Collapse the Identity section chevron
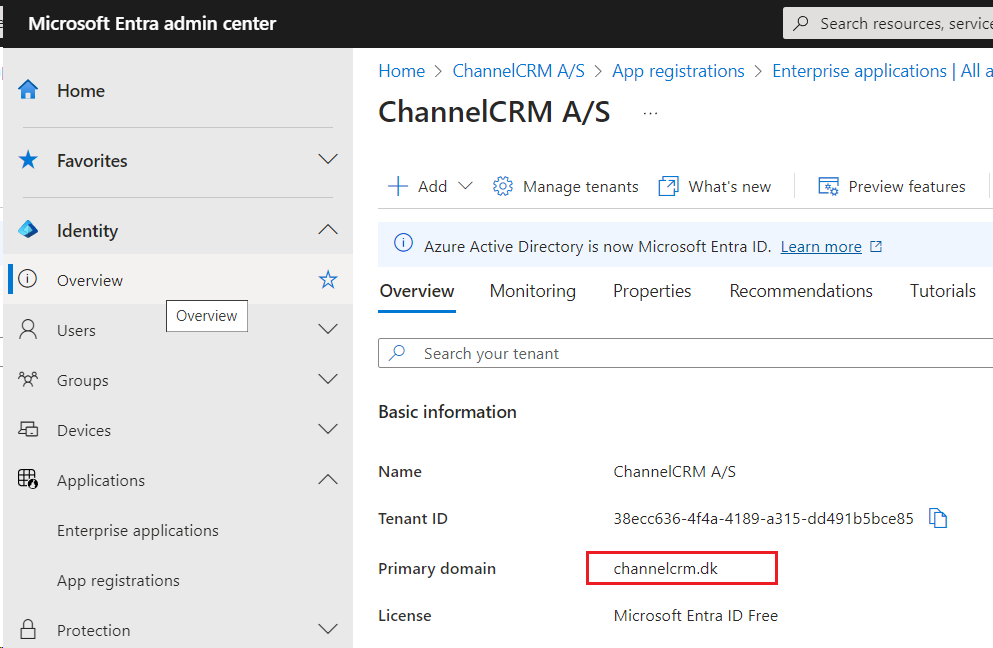 coord(327,229)
